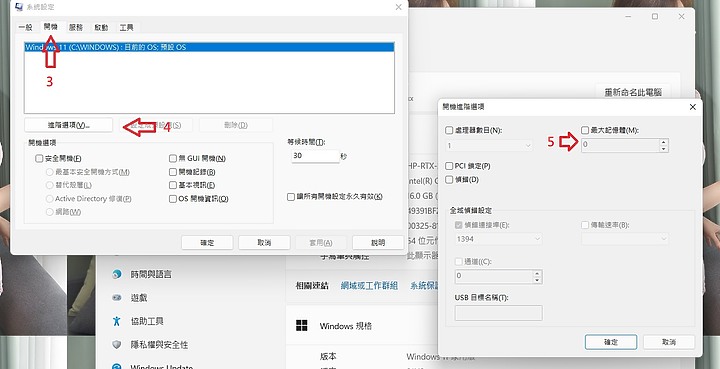This screenshot has height=369, width=720.
Task: Check 讓所有開機設定永久有效(K)
Action: pos(291,196)
